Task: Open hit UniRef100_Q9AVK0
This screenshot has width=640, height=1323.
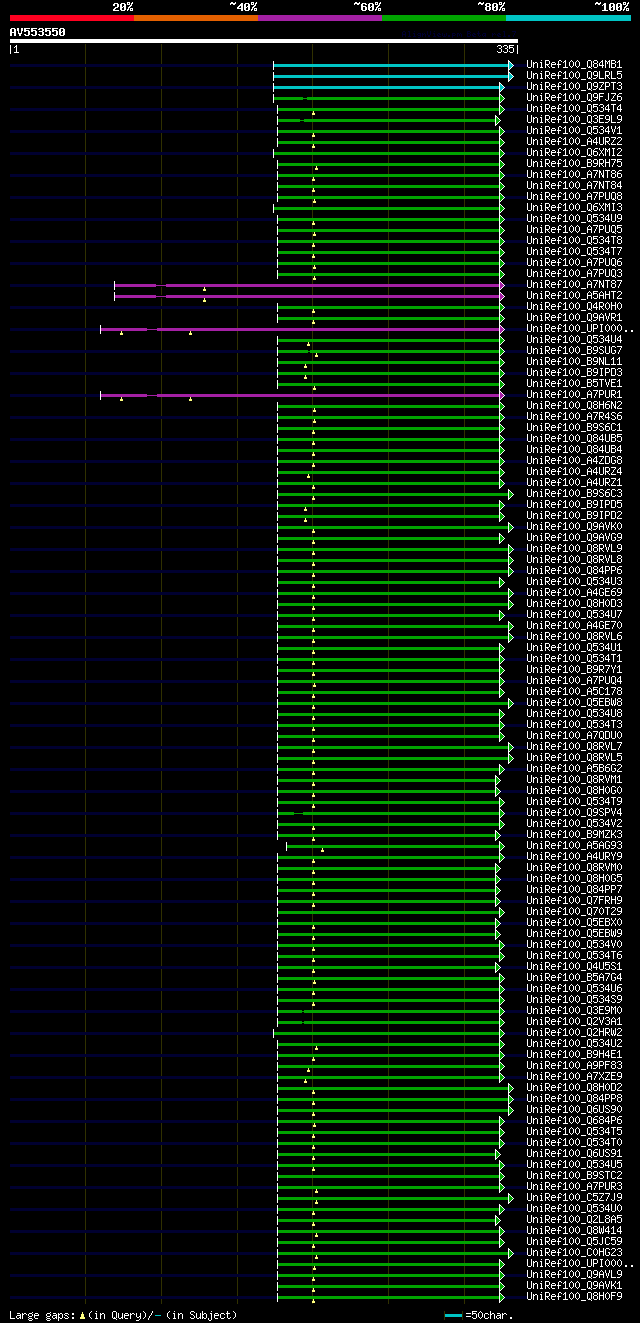Action: coord(574,527)
